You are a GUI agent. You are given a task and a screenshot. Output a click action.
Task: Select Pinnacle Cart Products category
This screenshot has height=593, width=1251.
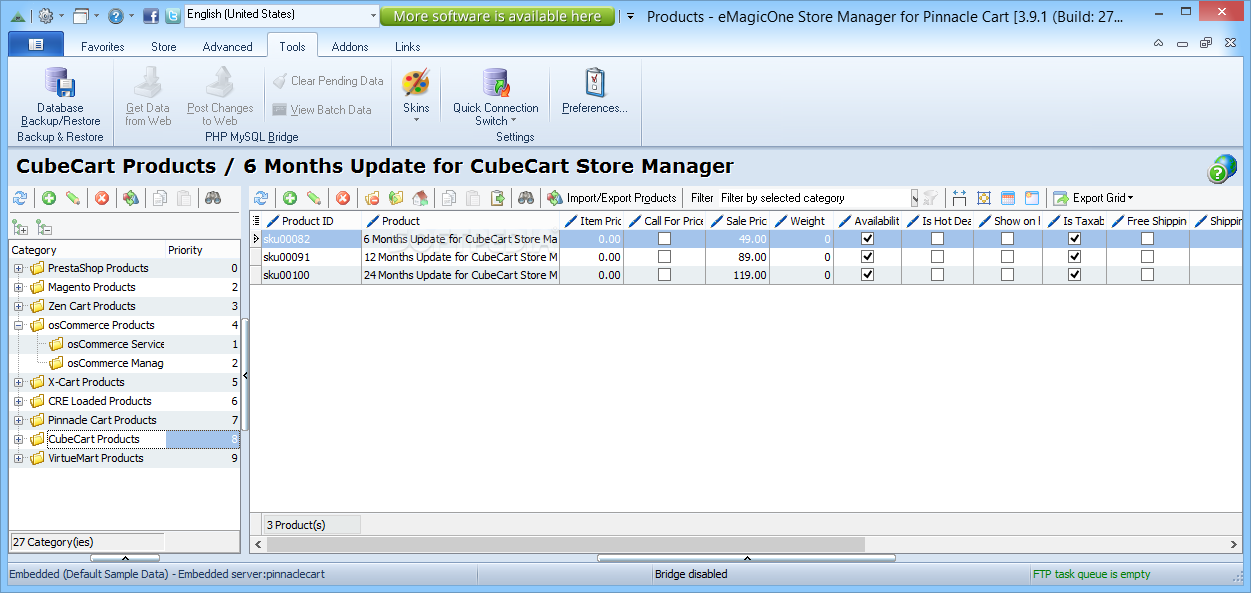pos(102,420)
